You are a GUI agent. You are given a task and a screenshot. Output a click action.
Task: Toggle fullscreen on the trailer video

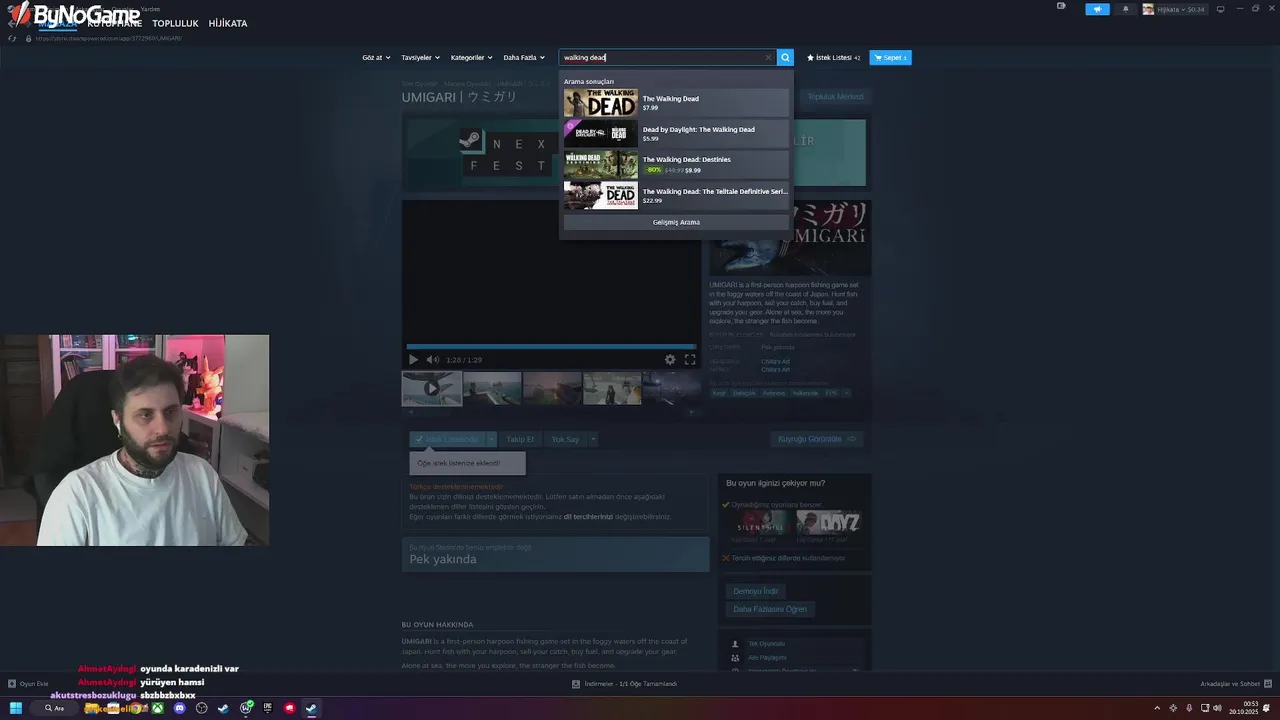690,360
